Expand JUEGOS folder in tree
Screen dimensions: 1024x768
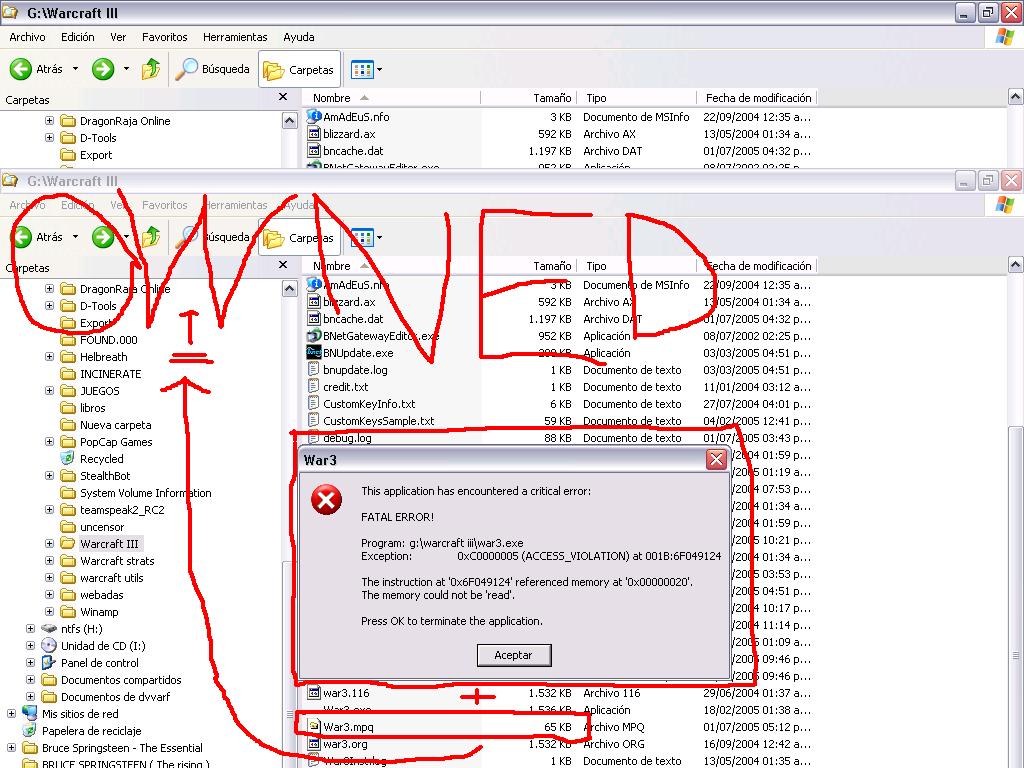(x=50, y=391)
